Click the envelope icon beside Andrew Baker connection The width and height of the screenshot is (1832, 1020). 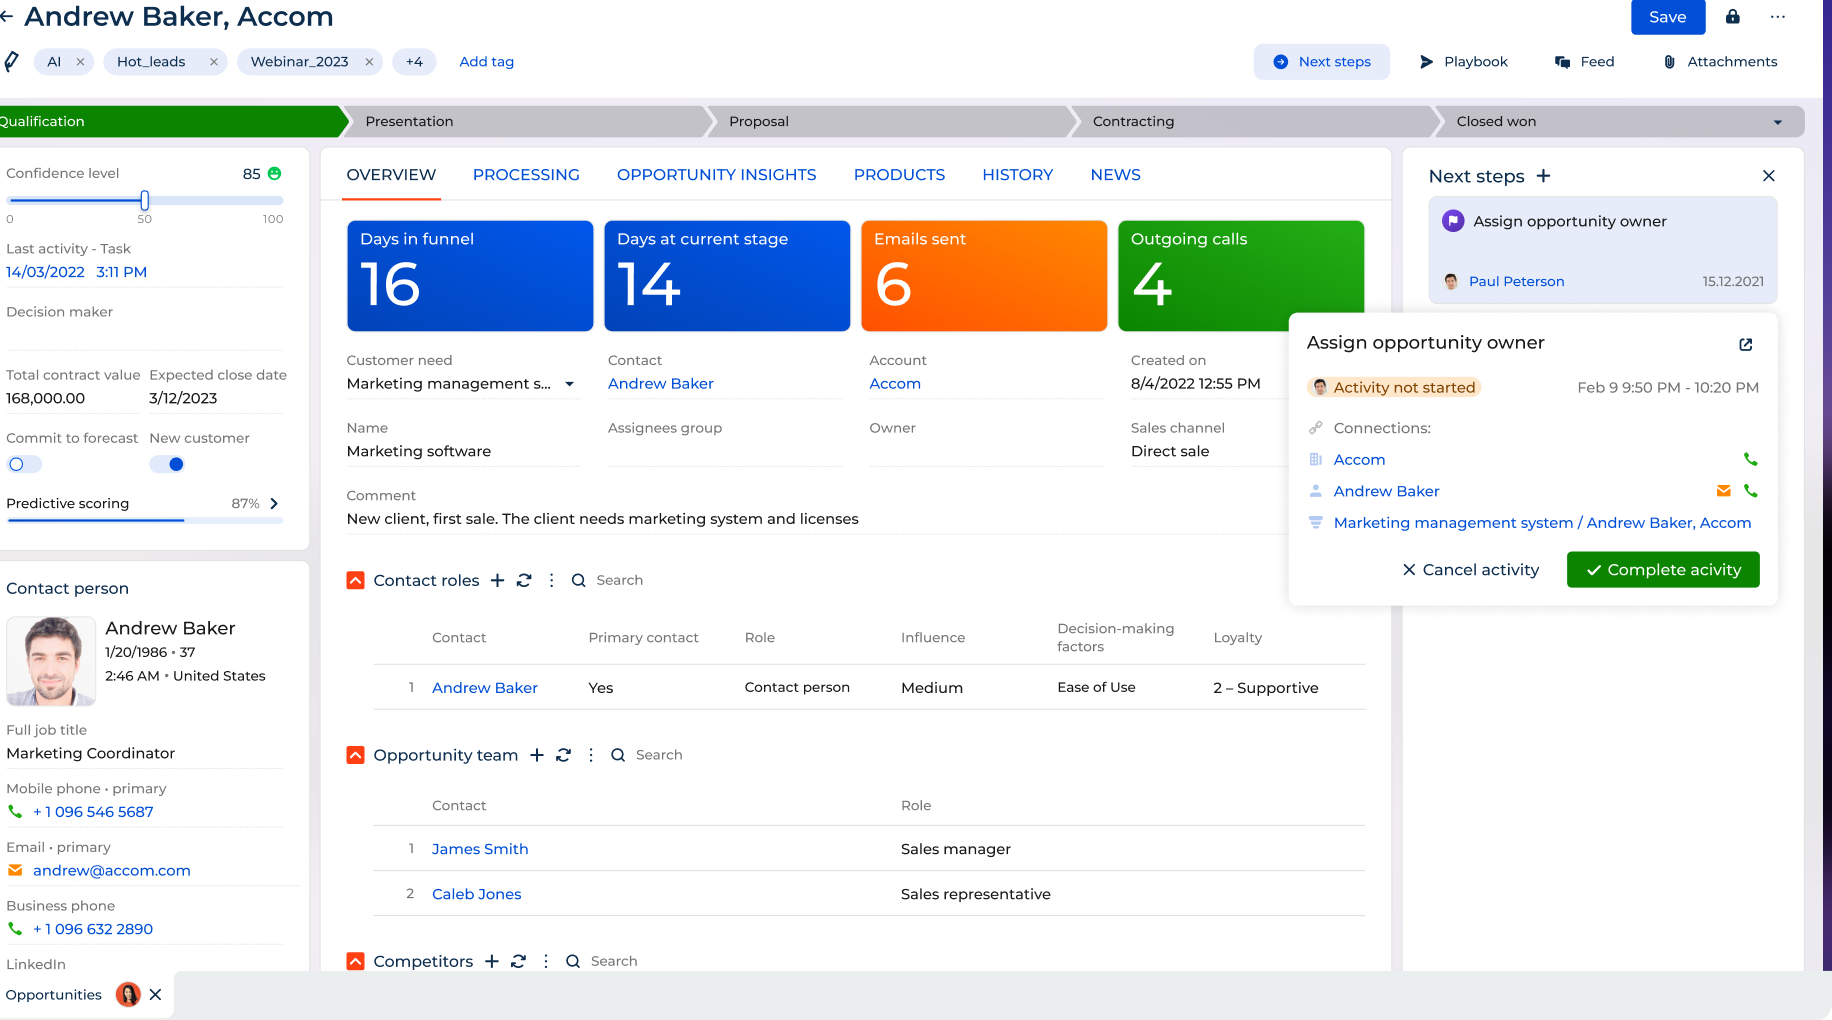click(1723, 491)
